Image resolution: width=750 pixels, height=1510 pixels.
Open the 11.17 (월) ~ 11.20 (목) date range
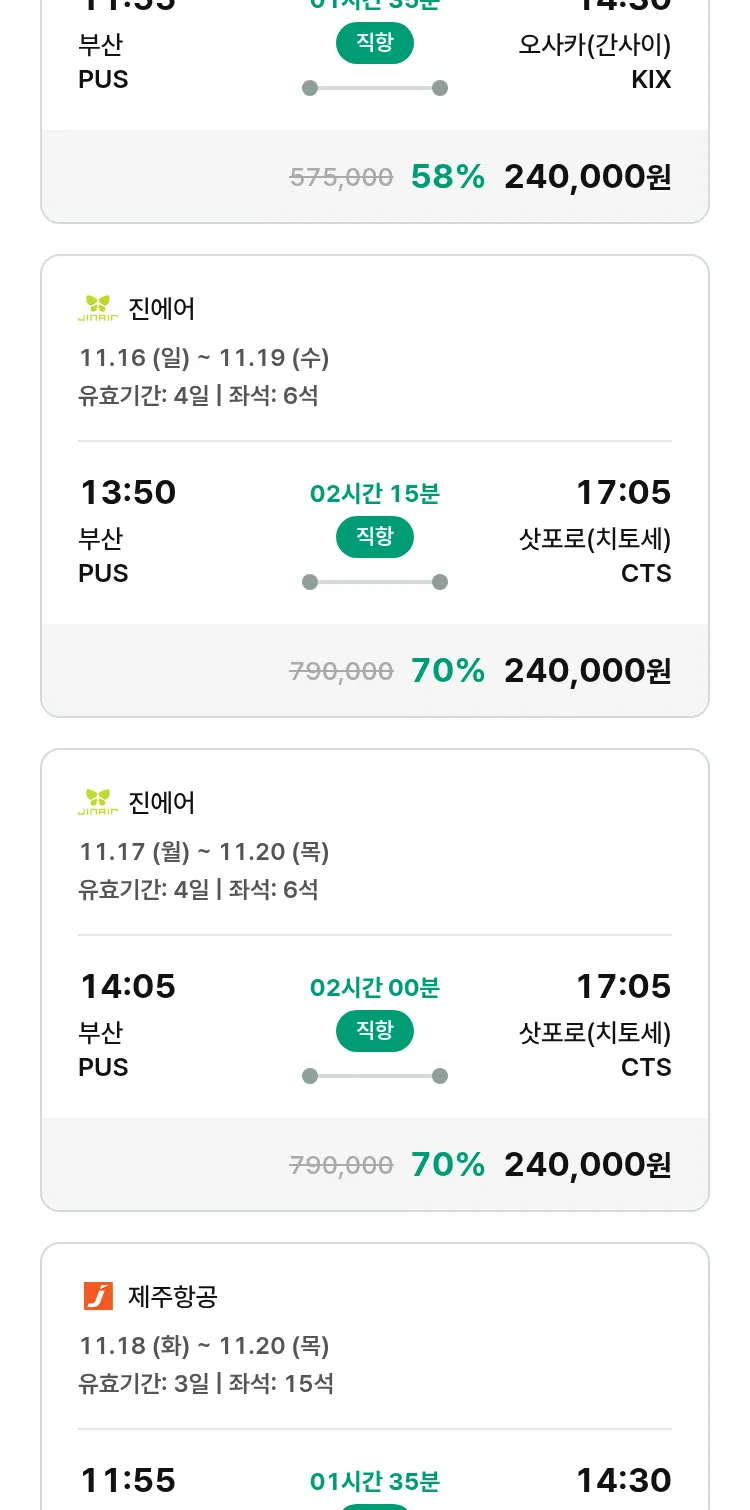(204, 851)
